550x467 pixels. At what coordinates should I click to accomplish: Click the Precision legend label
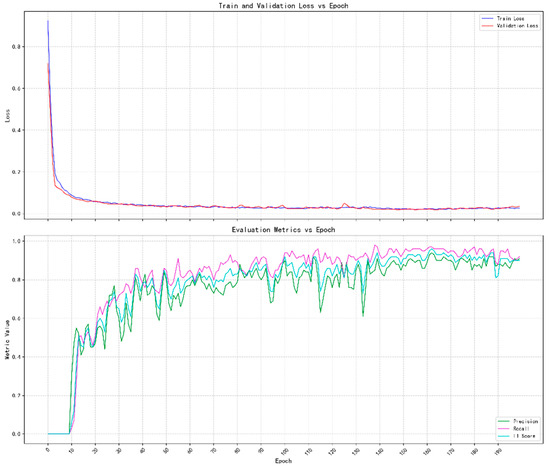[525, 421]
